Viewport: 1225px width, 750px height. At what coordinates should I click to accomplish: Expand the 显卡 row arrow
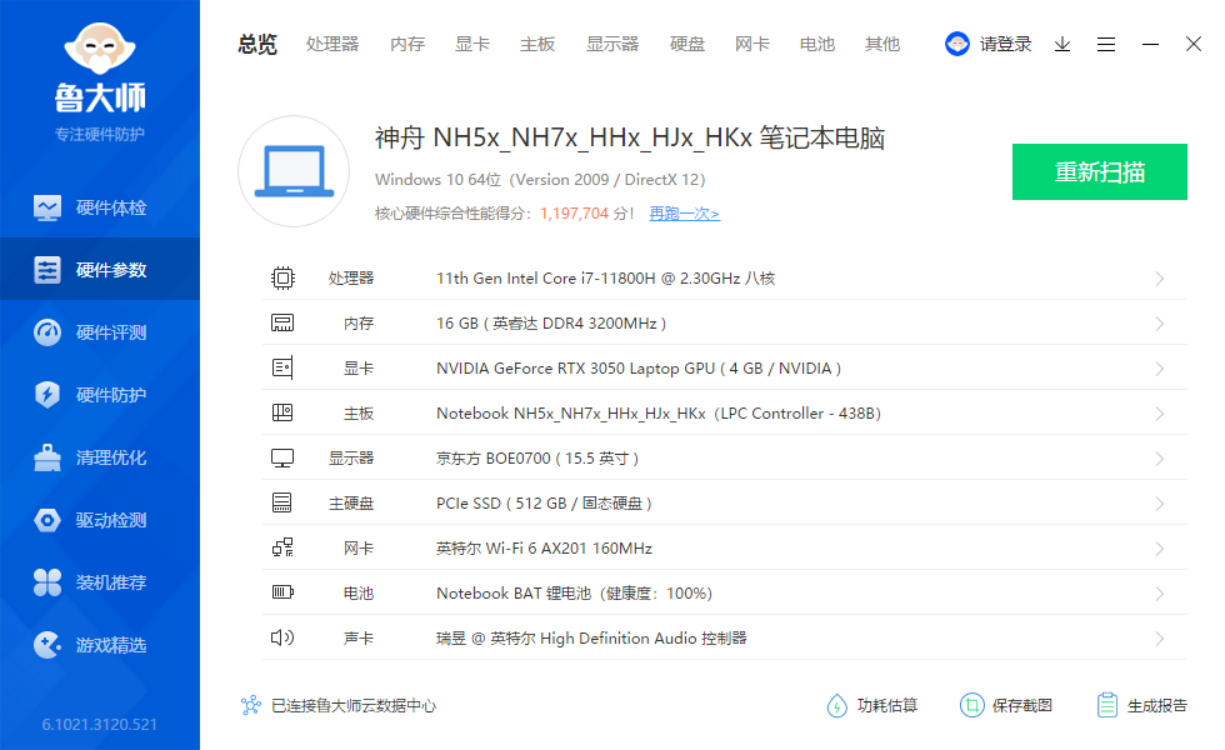1159,369
